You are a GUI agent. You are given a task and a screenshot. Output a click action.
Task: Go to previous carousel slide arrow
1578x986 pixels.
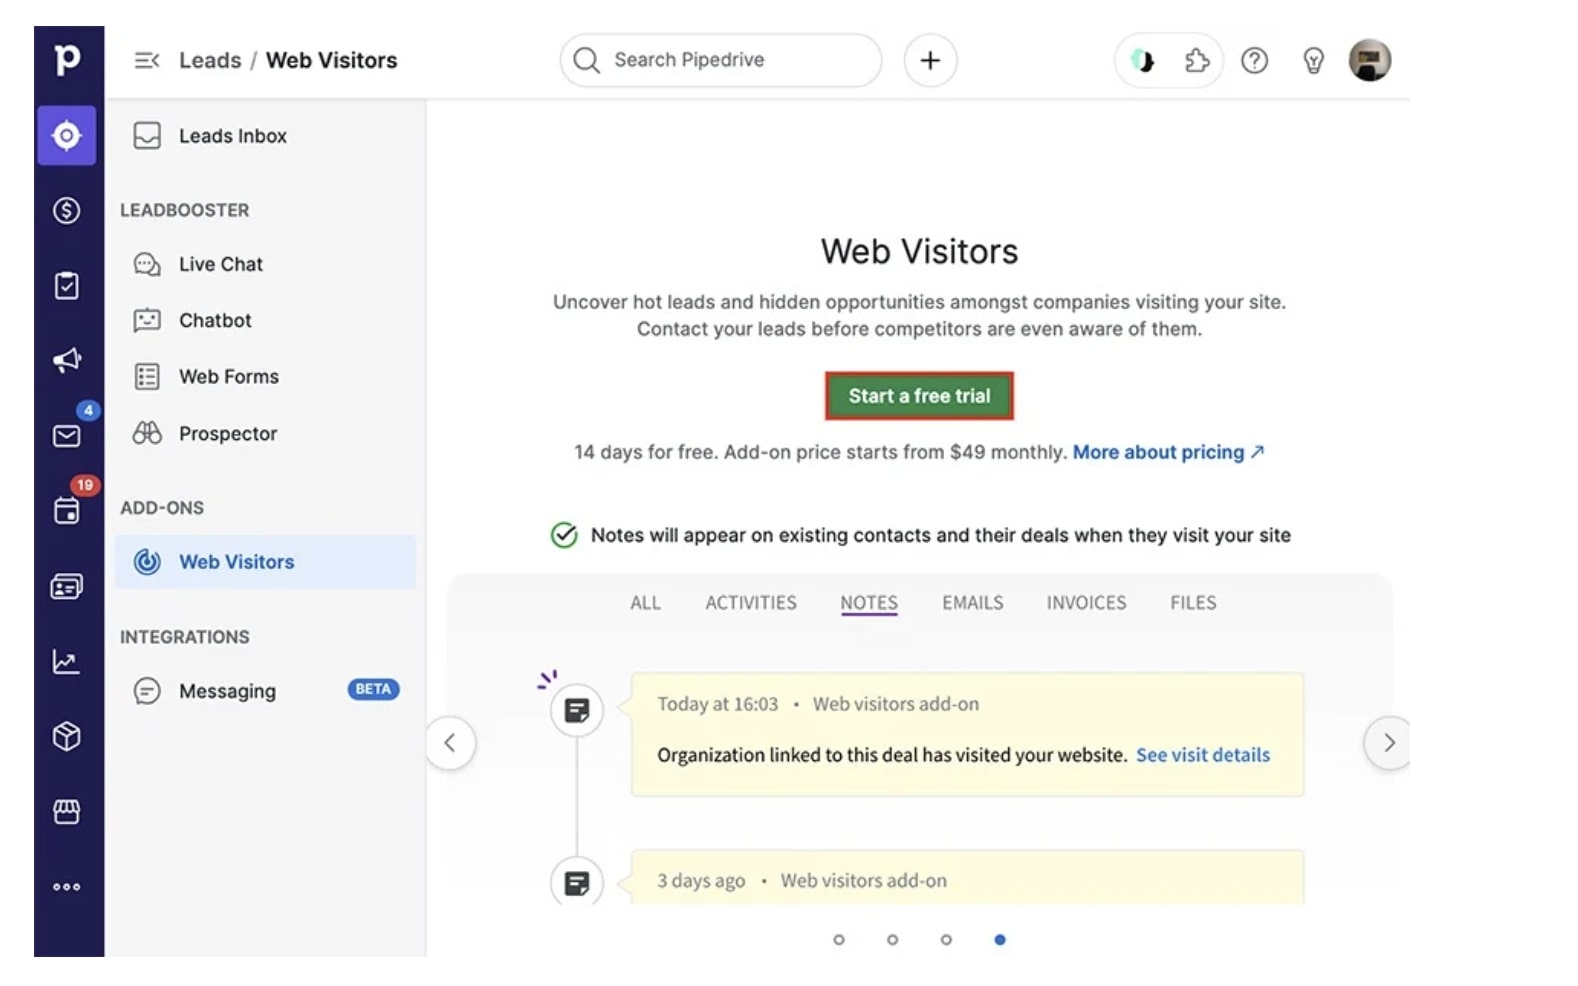pos(450,743)
